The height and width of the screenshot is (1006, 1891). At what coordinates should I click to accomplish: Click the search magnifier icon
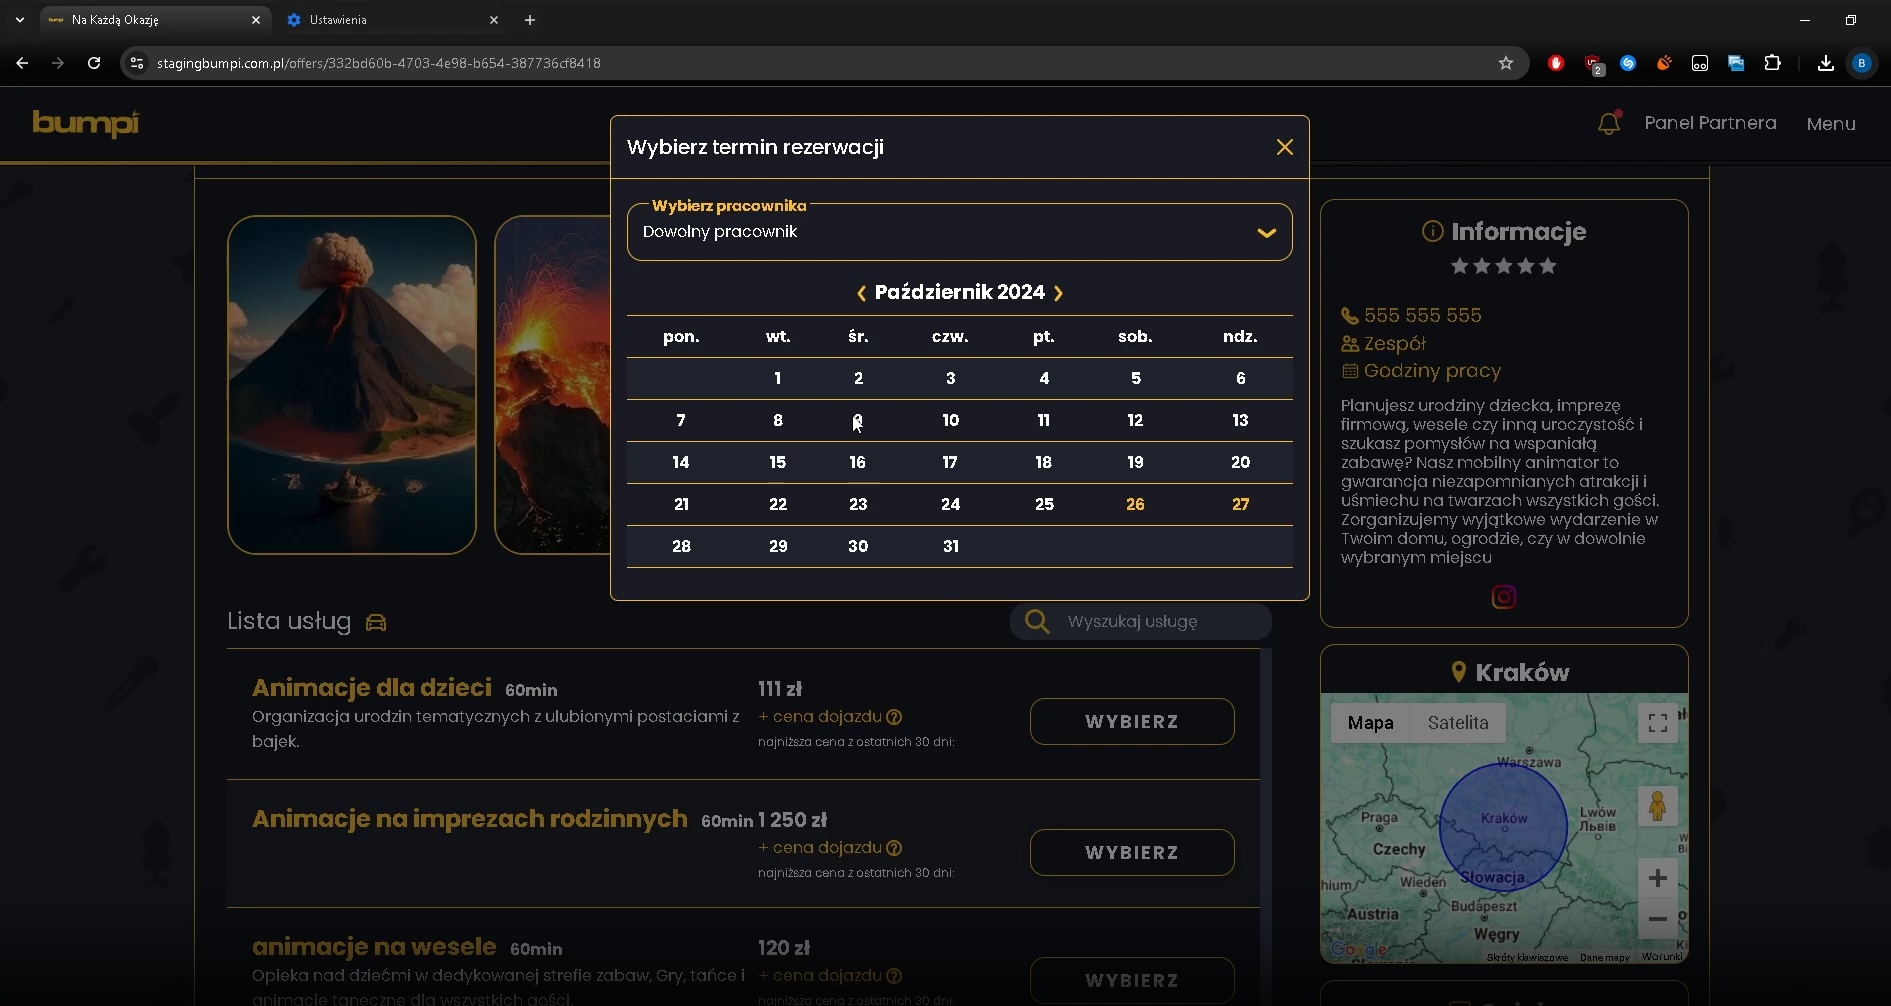coord(1037,621)
